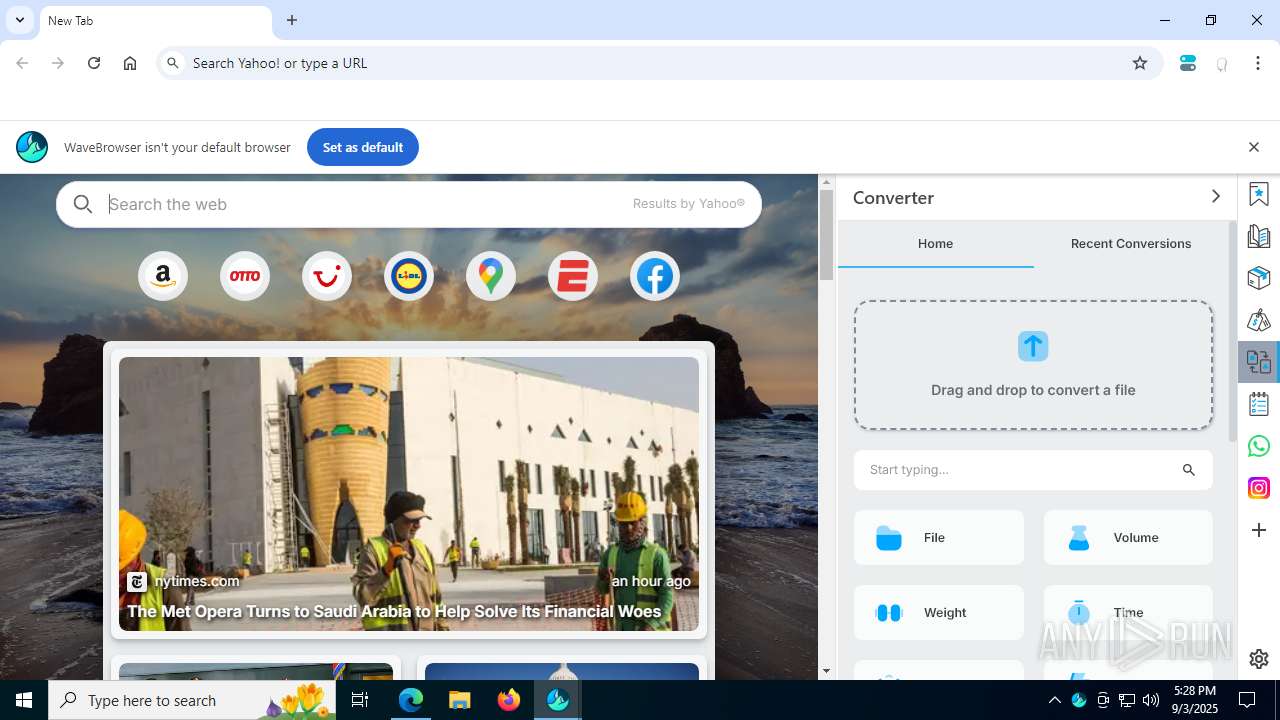This screenshot has width=1280, height=720.
Task: Click the address bar URL field
Action: pyautogui.click(x=659, y=63)
